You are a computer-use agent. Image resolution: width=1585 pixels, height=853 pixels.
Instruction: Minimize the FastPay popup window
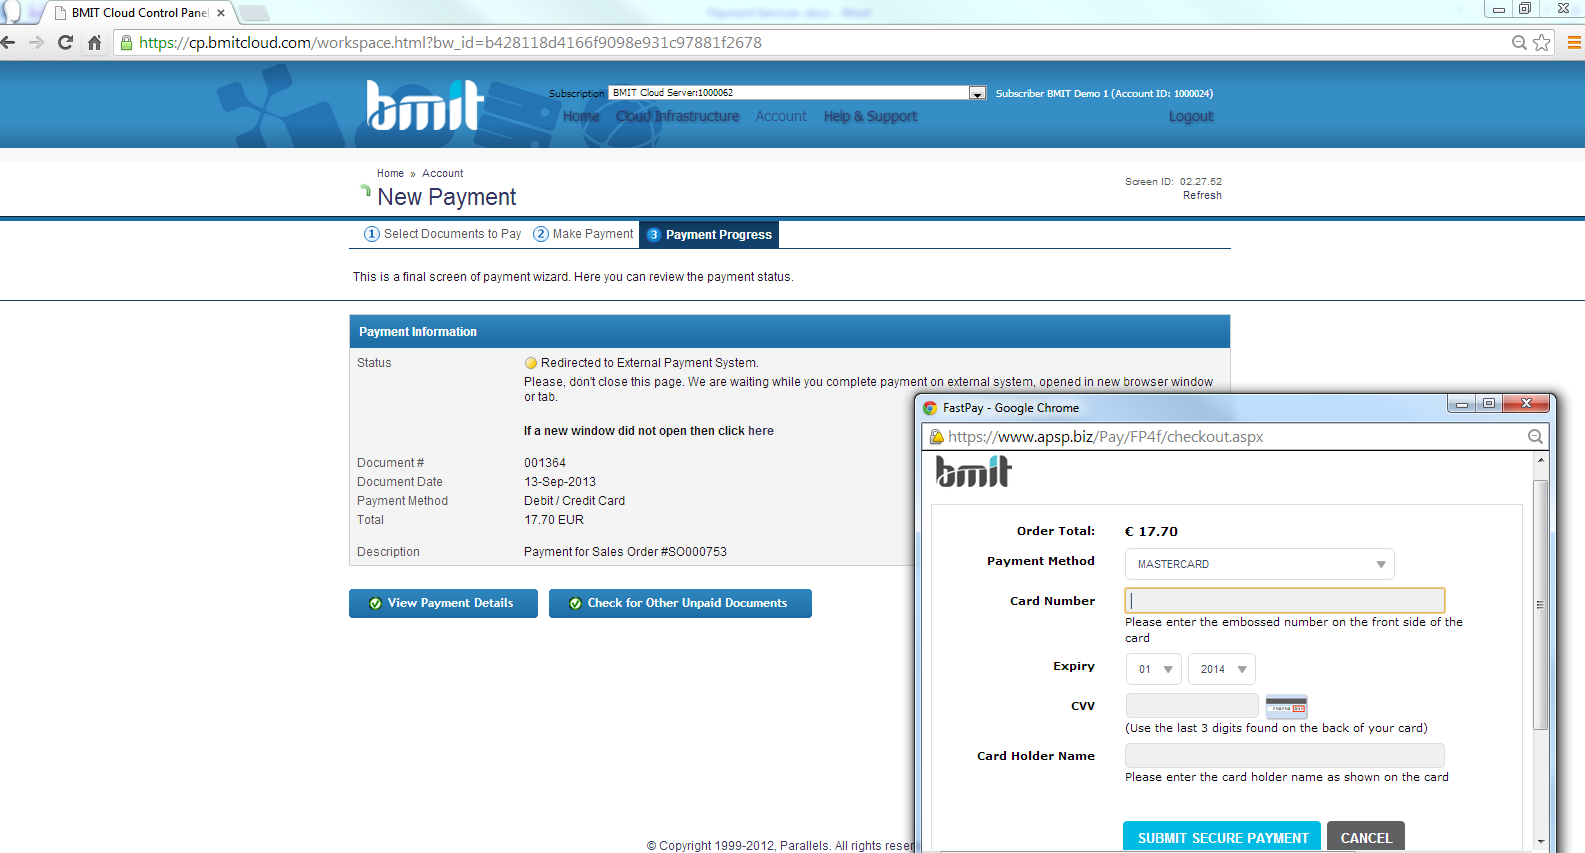pyautogui.click(x=1461, y=403)
